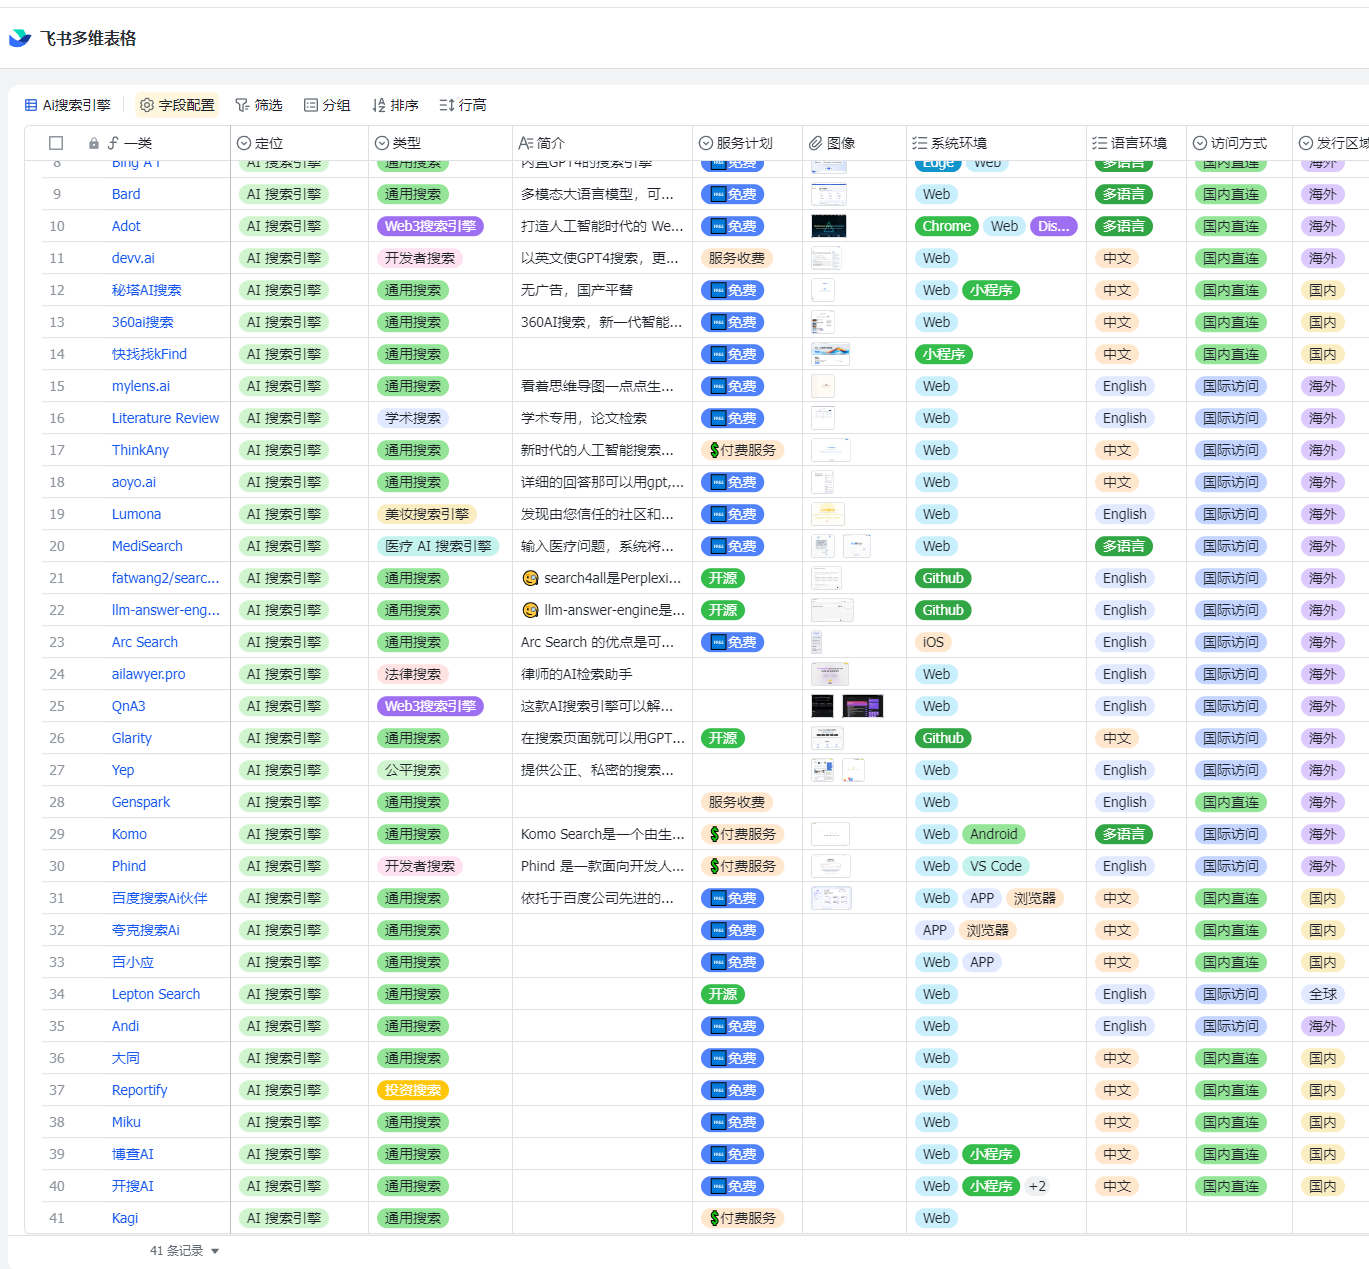1369x1269 pixels.
Task: Open the Arc Search record link
Action: pos(145,642)
